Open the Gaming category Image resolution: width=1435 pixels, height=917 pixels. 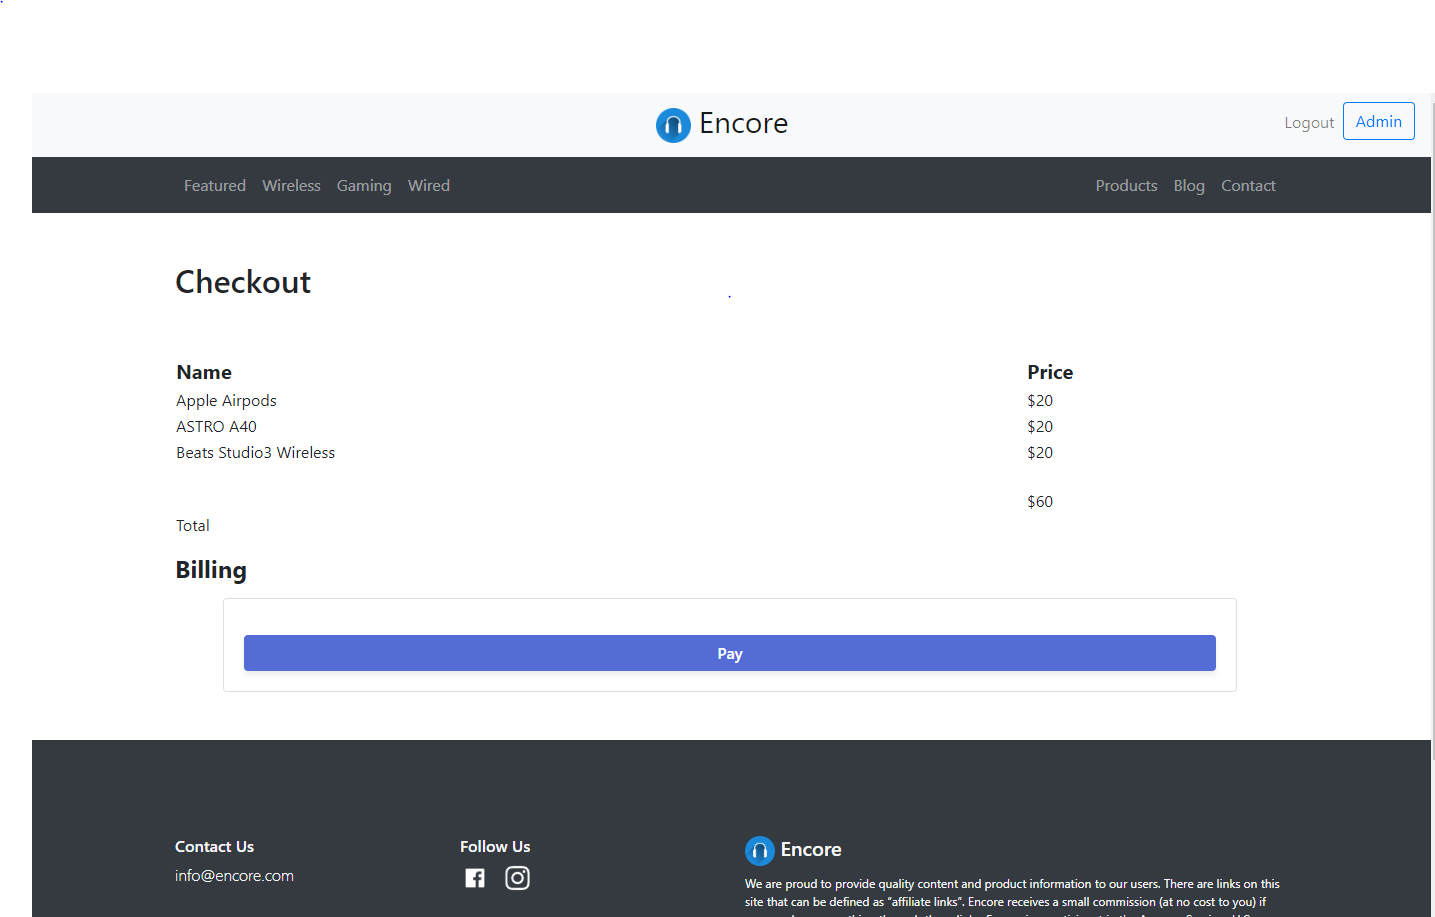pyautogui.click(x=364, y=186)
